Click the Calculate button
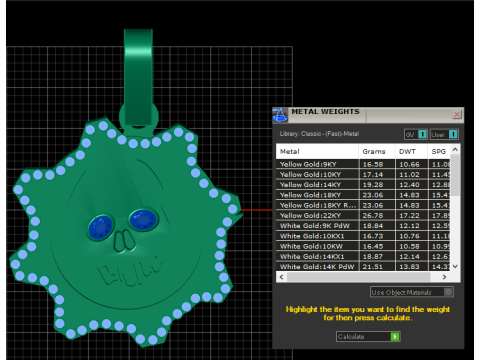 [x=368, y=336]
